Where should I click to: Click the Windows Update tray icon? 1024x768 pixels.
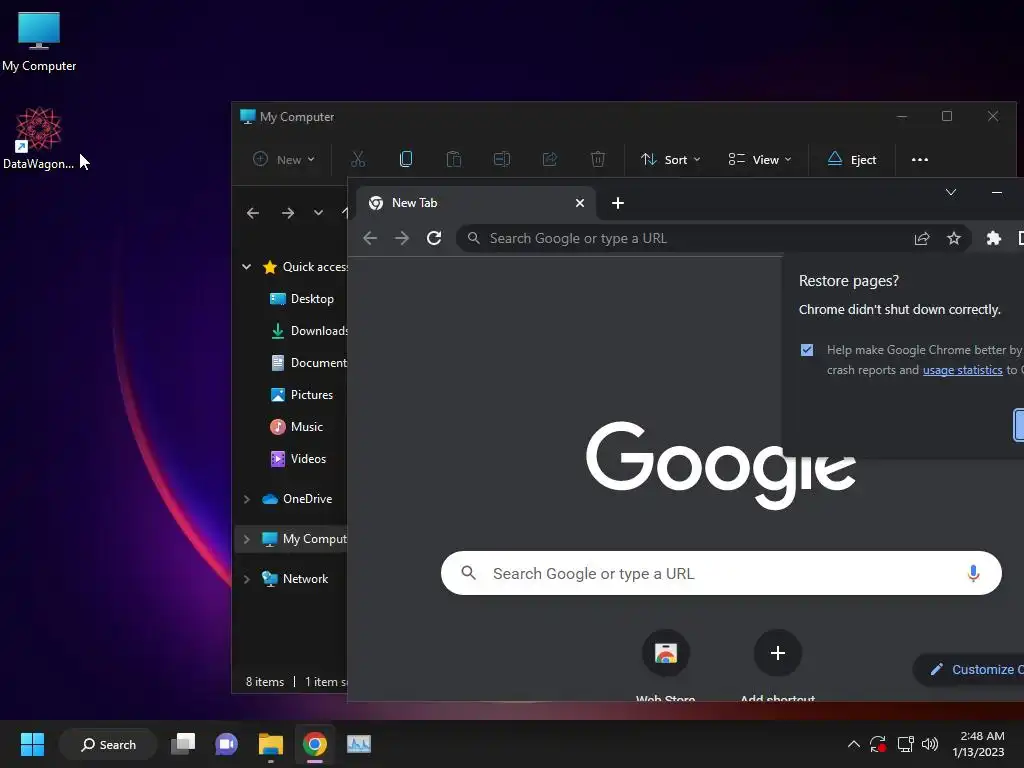878,744
